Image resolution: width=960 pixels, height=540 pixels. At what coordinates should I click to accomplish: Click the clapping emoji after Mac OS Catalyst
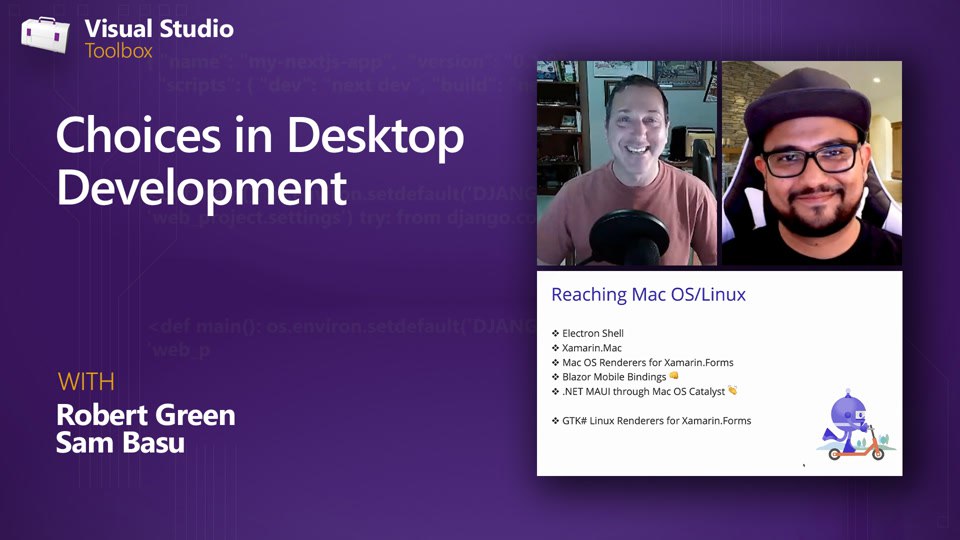[x=733, y=390]
